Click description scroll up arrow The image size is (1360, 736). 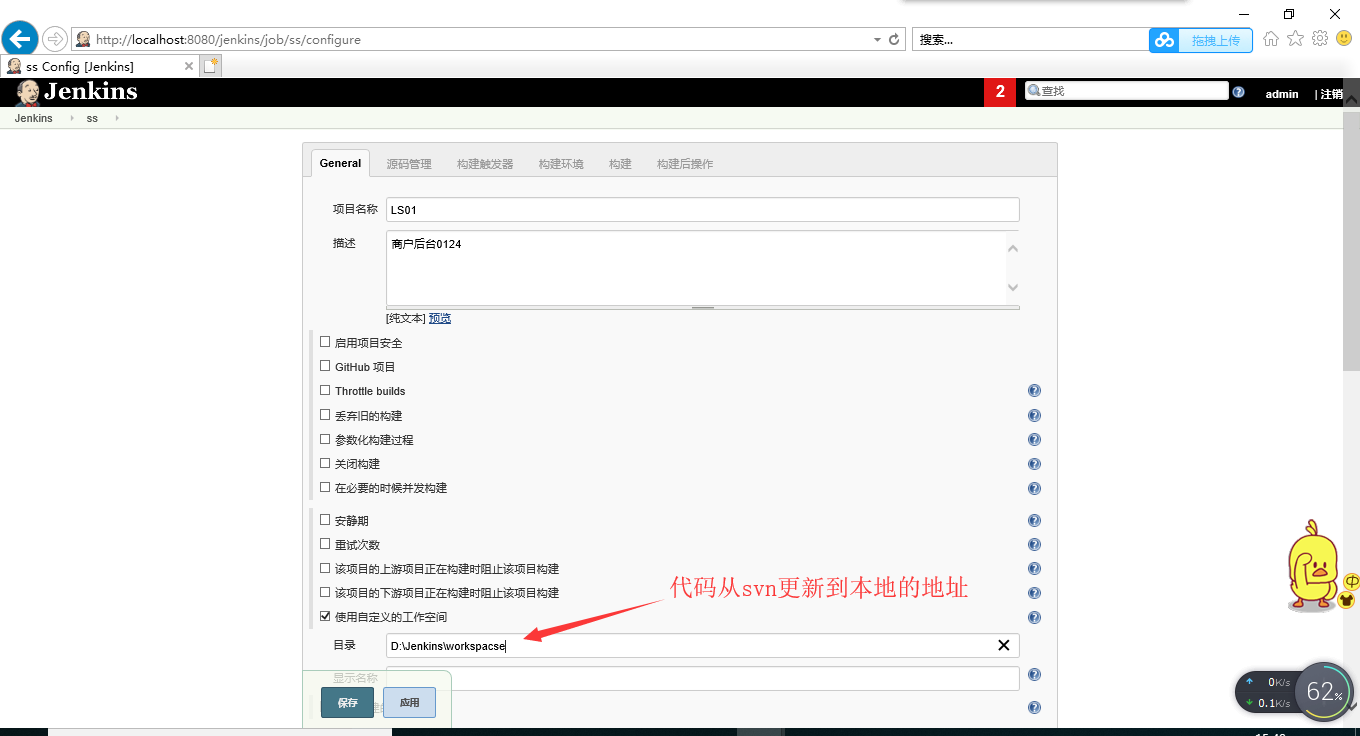pyautogui.click(x=1013, y=248)
